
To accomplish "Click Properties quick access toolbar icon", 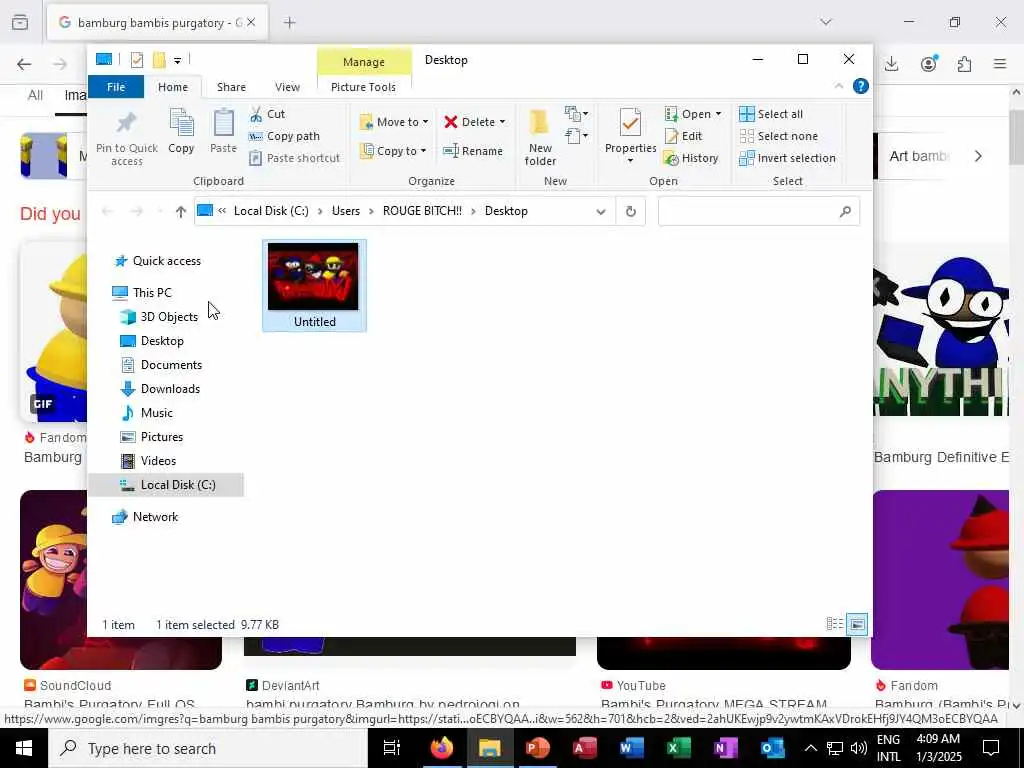I will pos(136,60).
